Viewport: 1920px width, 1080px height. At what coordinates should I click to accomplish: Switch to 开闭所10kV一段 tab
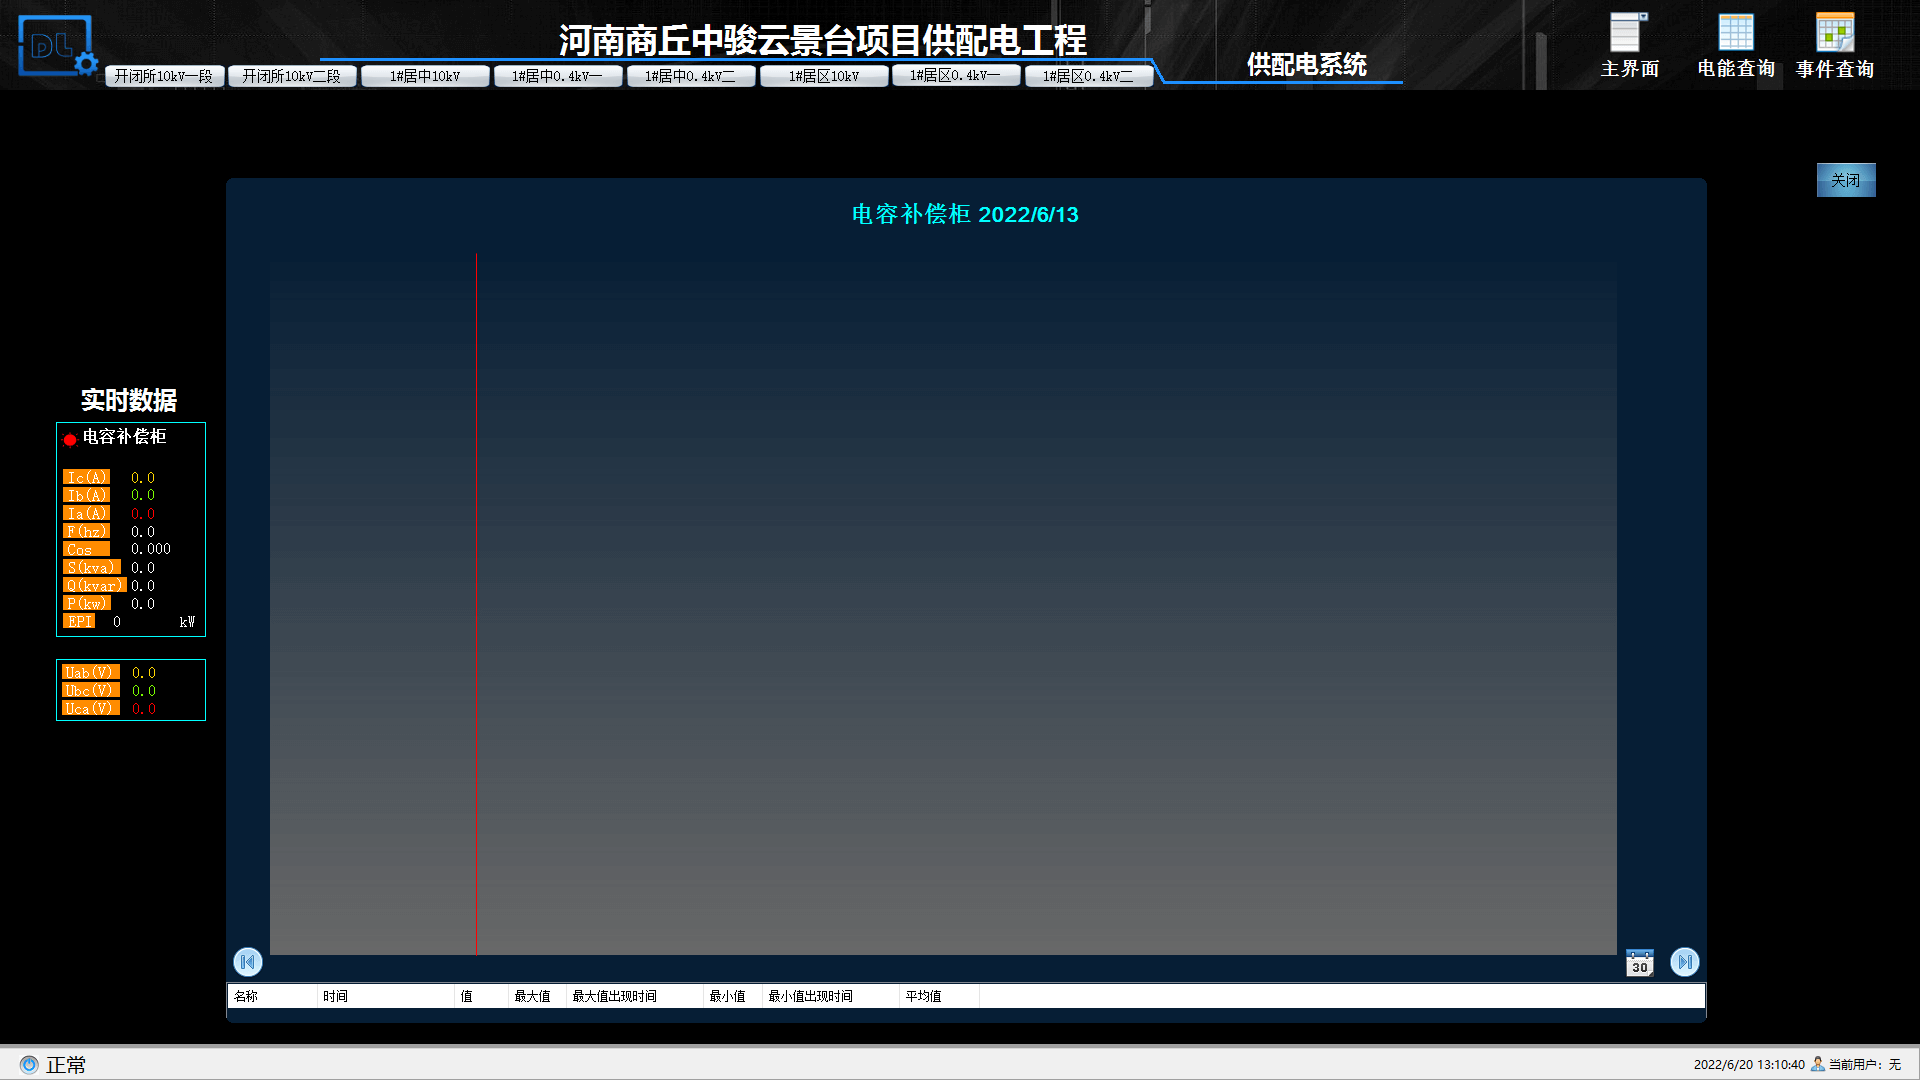click(164, 76)
